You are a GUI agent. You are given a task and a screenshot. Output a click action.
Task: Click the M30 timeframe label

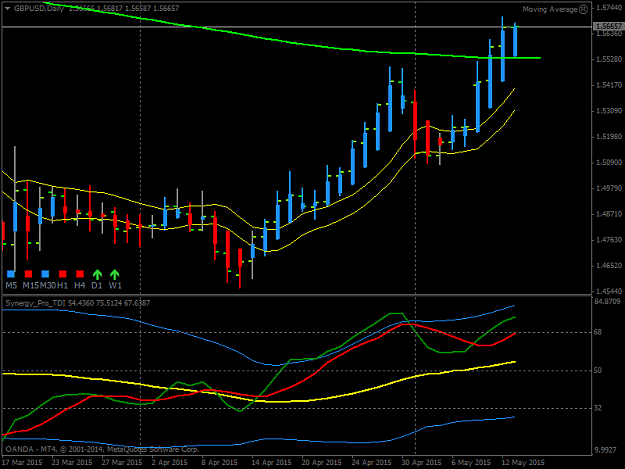click(x=47, y=285)
